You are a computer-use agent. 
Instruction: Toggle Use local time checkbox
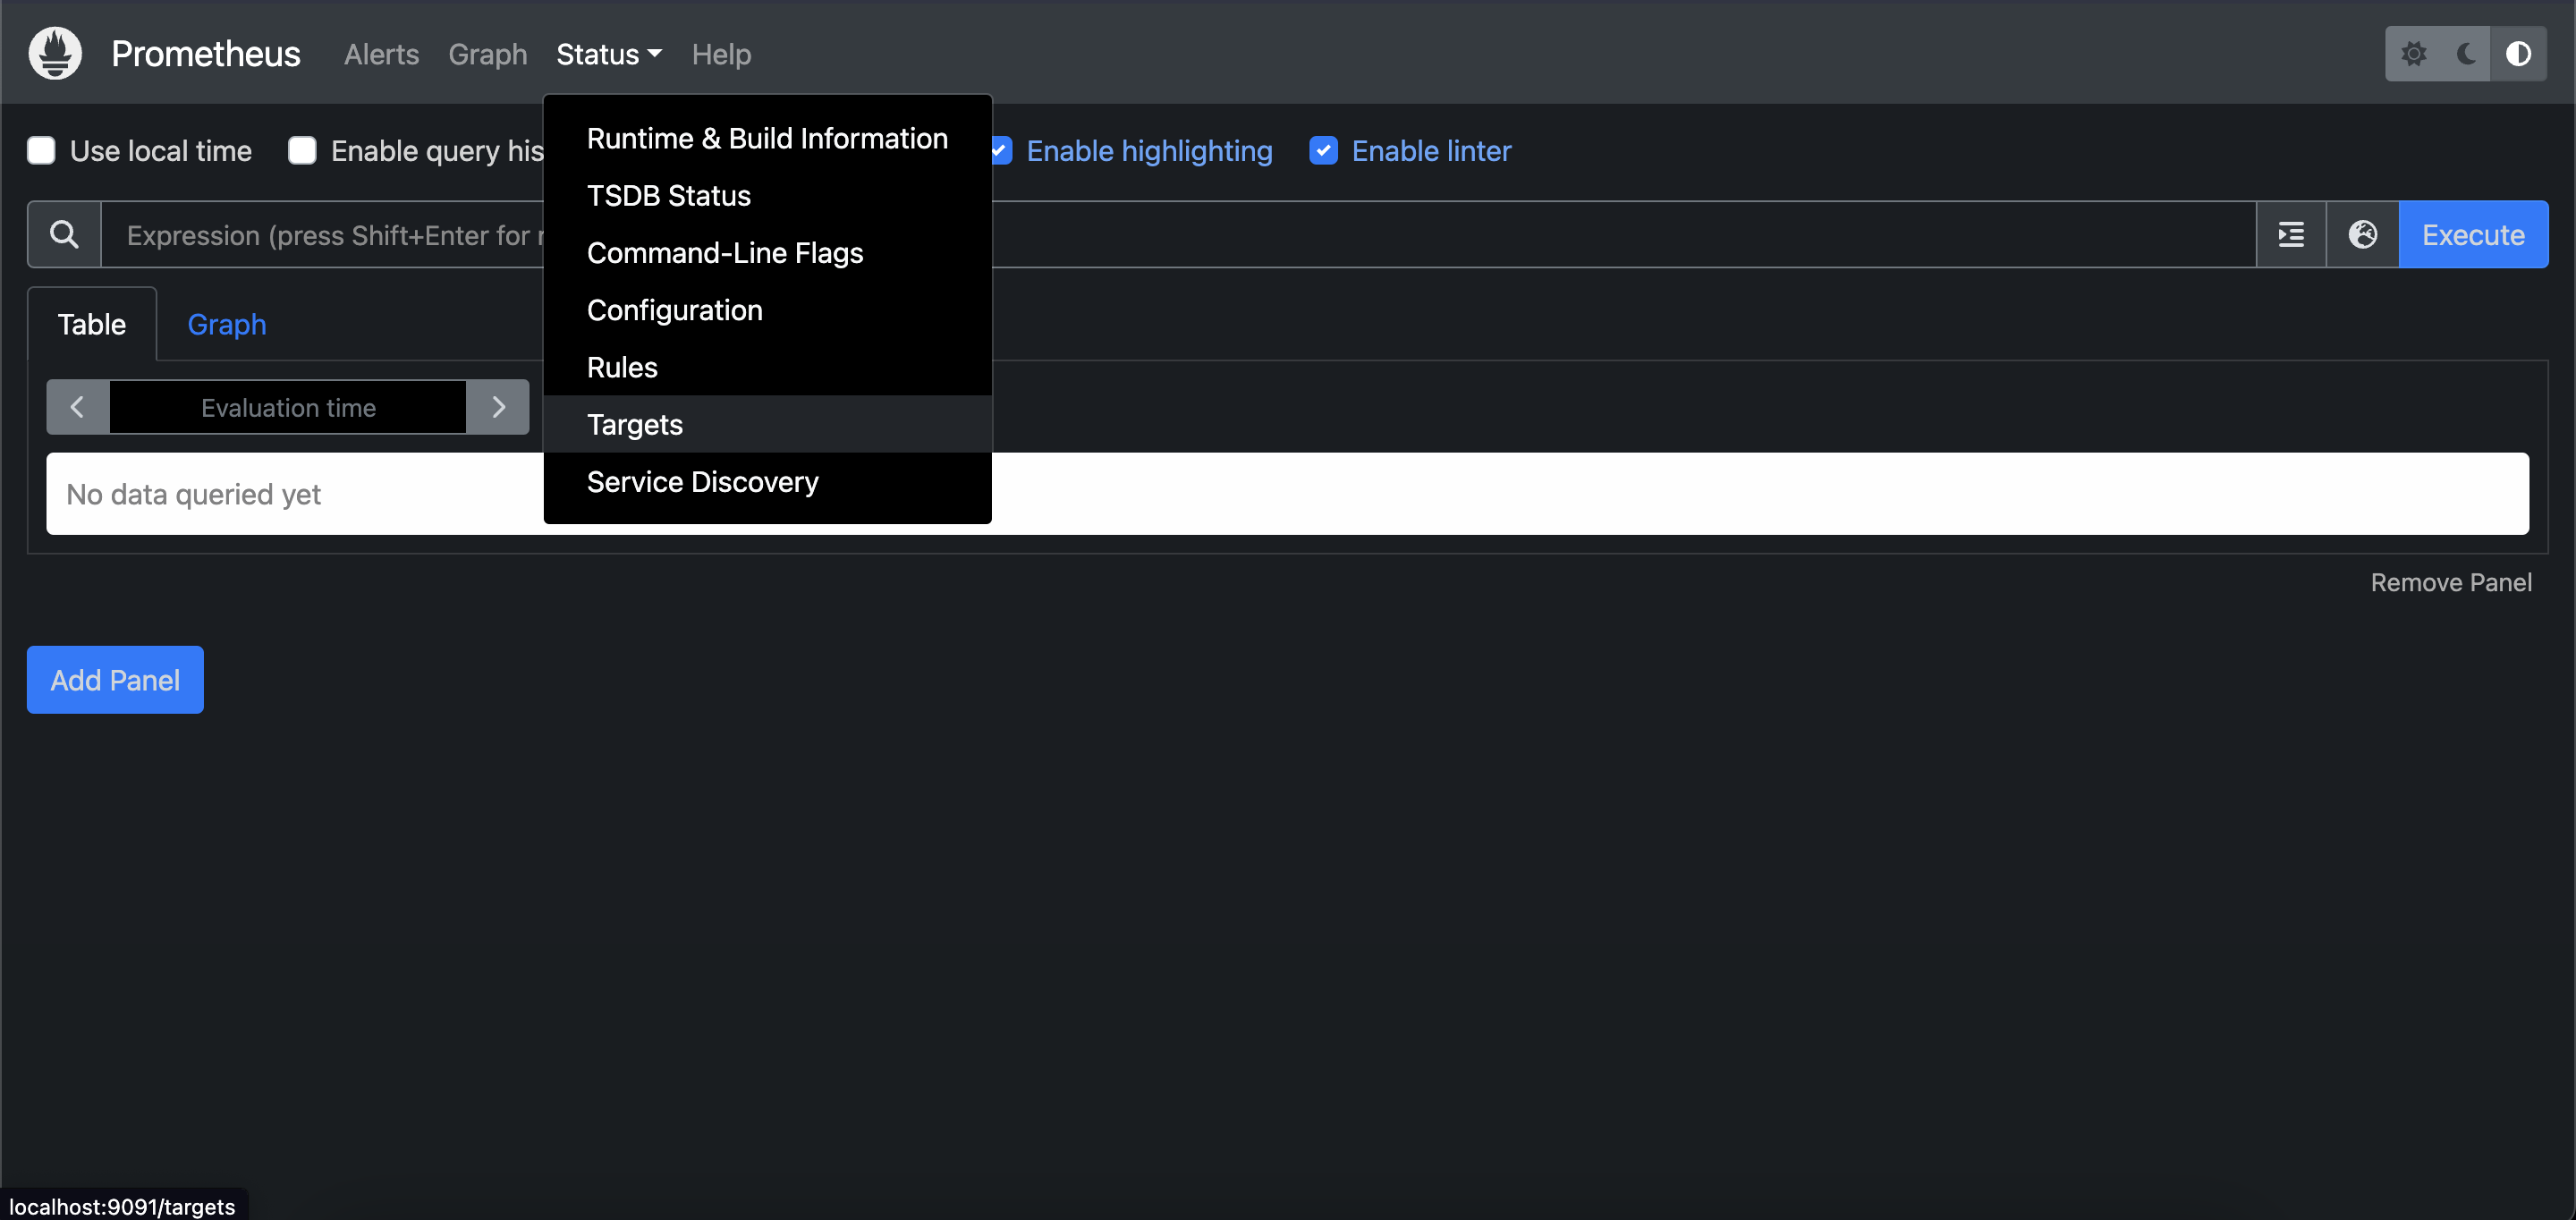[x=41, y=149]
